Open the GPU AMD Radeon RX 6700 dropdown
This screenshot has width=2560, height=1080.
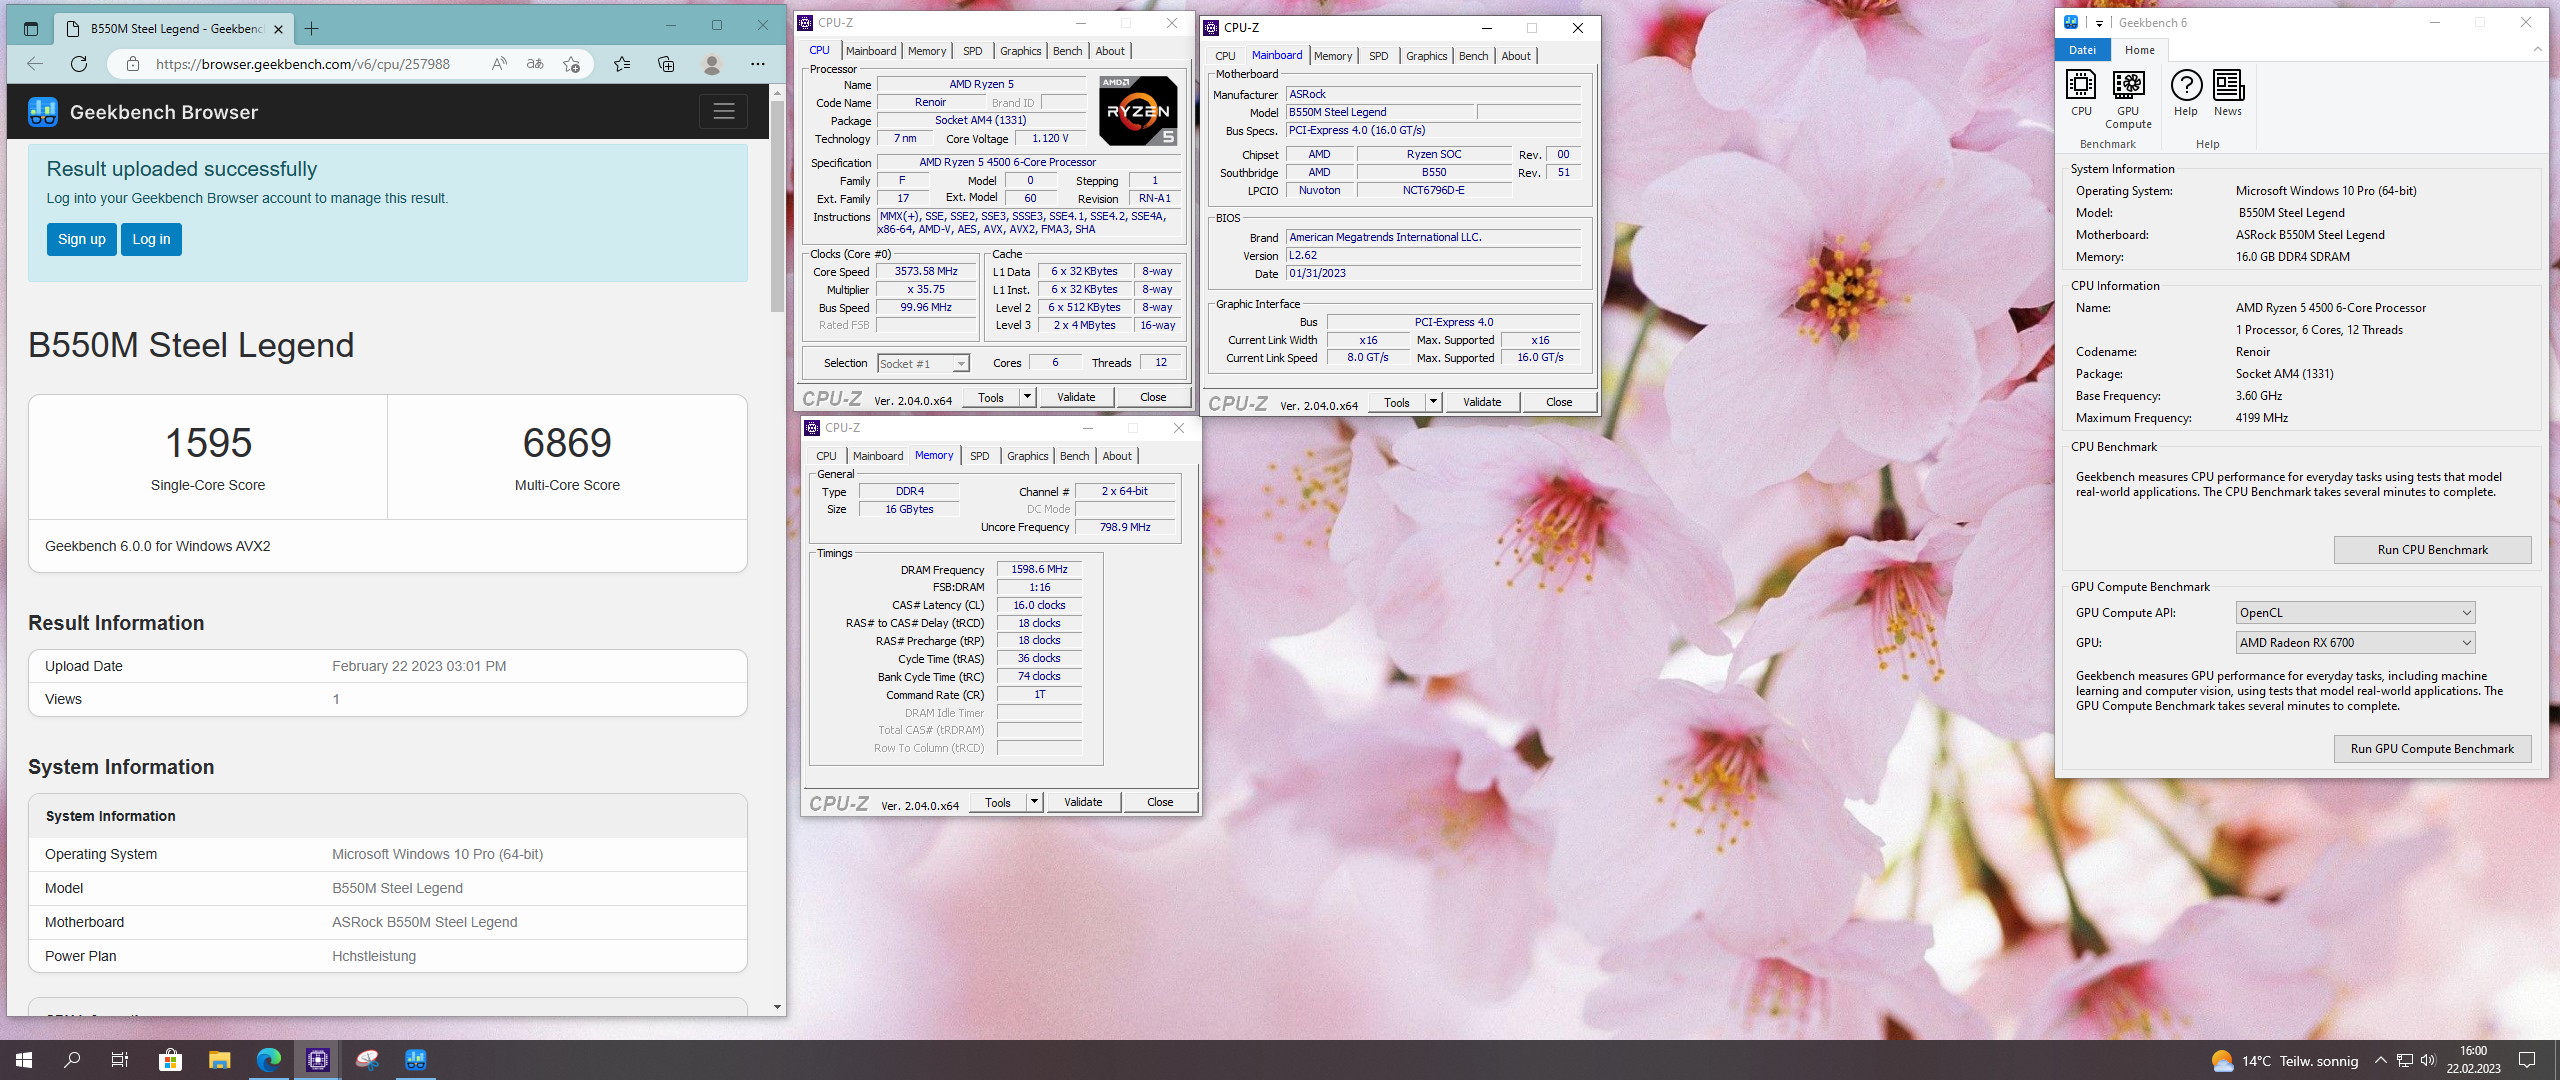(2355, 643)
